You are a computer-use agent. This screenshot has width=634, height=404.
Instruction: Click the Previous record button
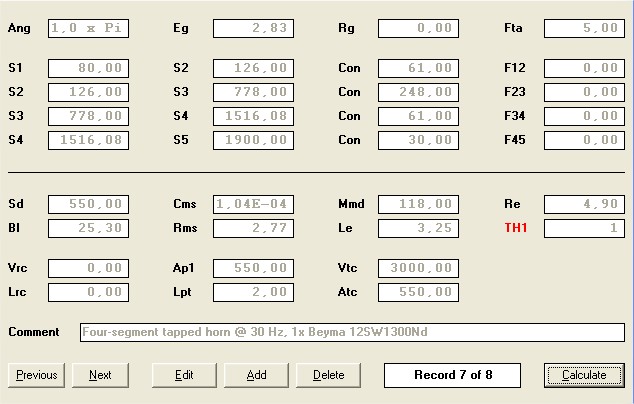[x=36, y=375]
